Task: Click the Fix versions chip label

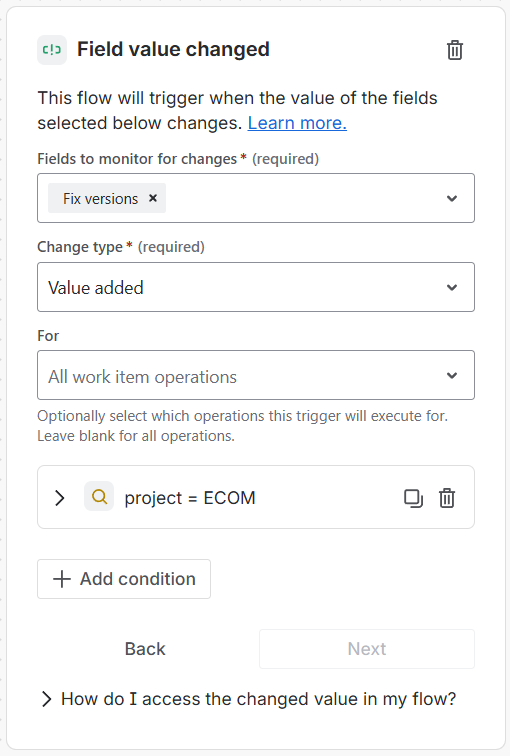Action: pyautogui.click(x=100, y=199)
